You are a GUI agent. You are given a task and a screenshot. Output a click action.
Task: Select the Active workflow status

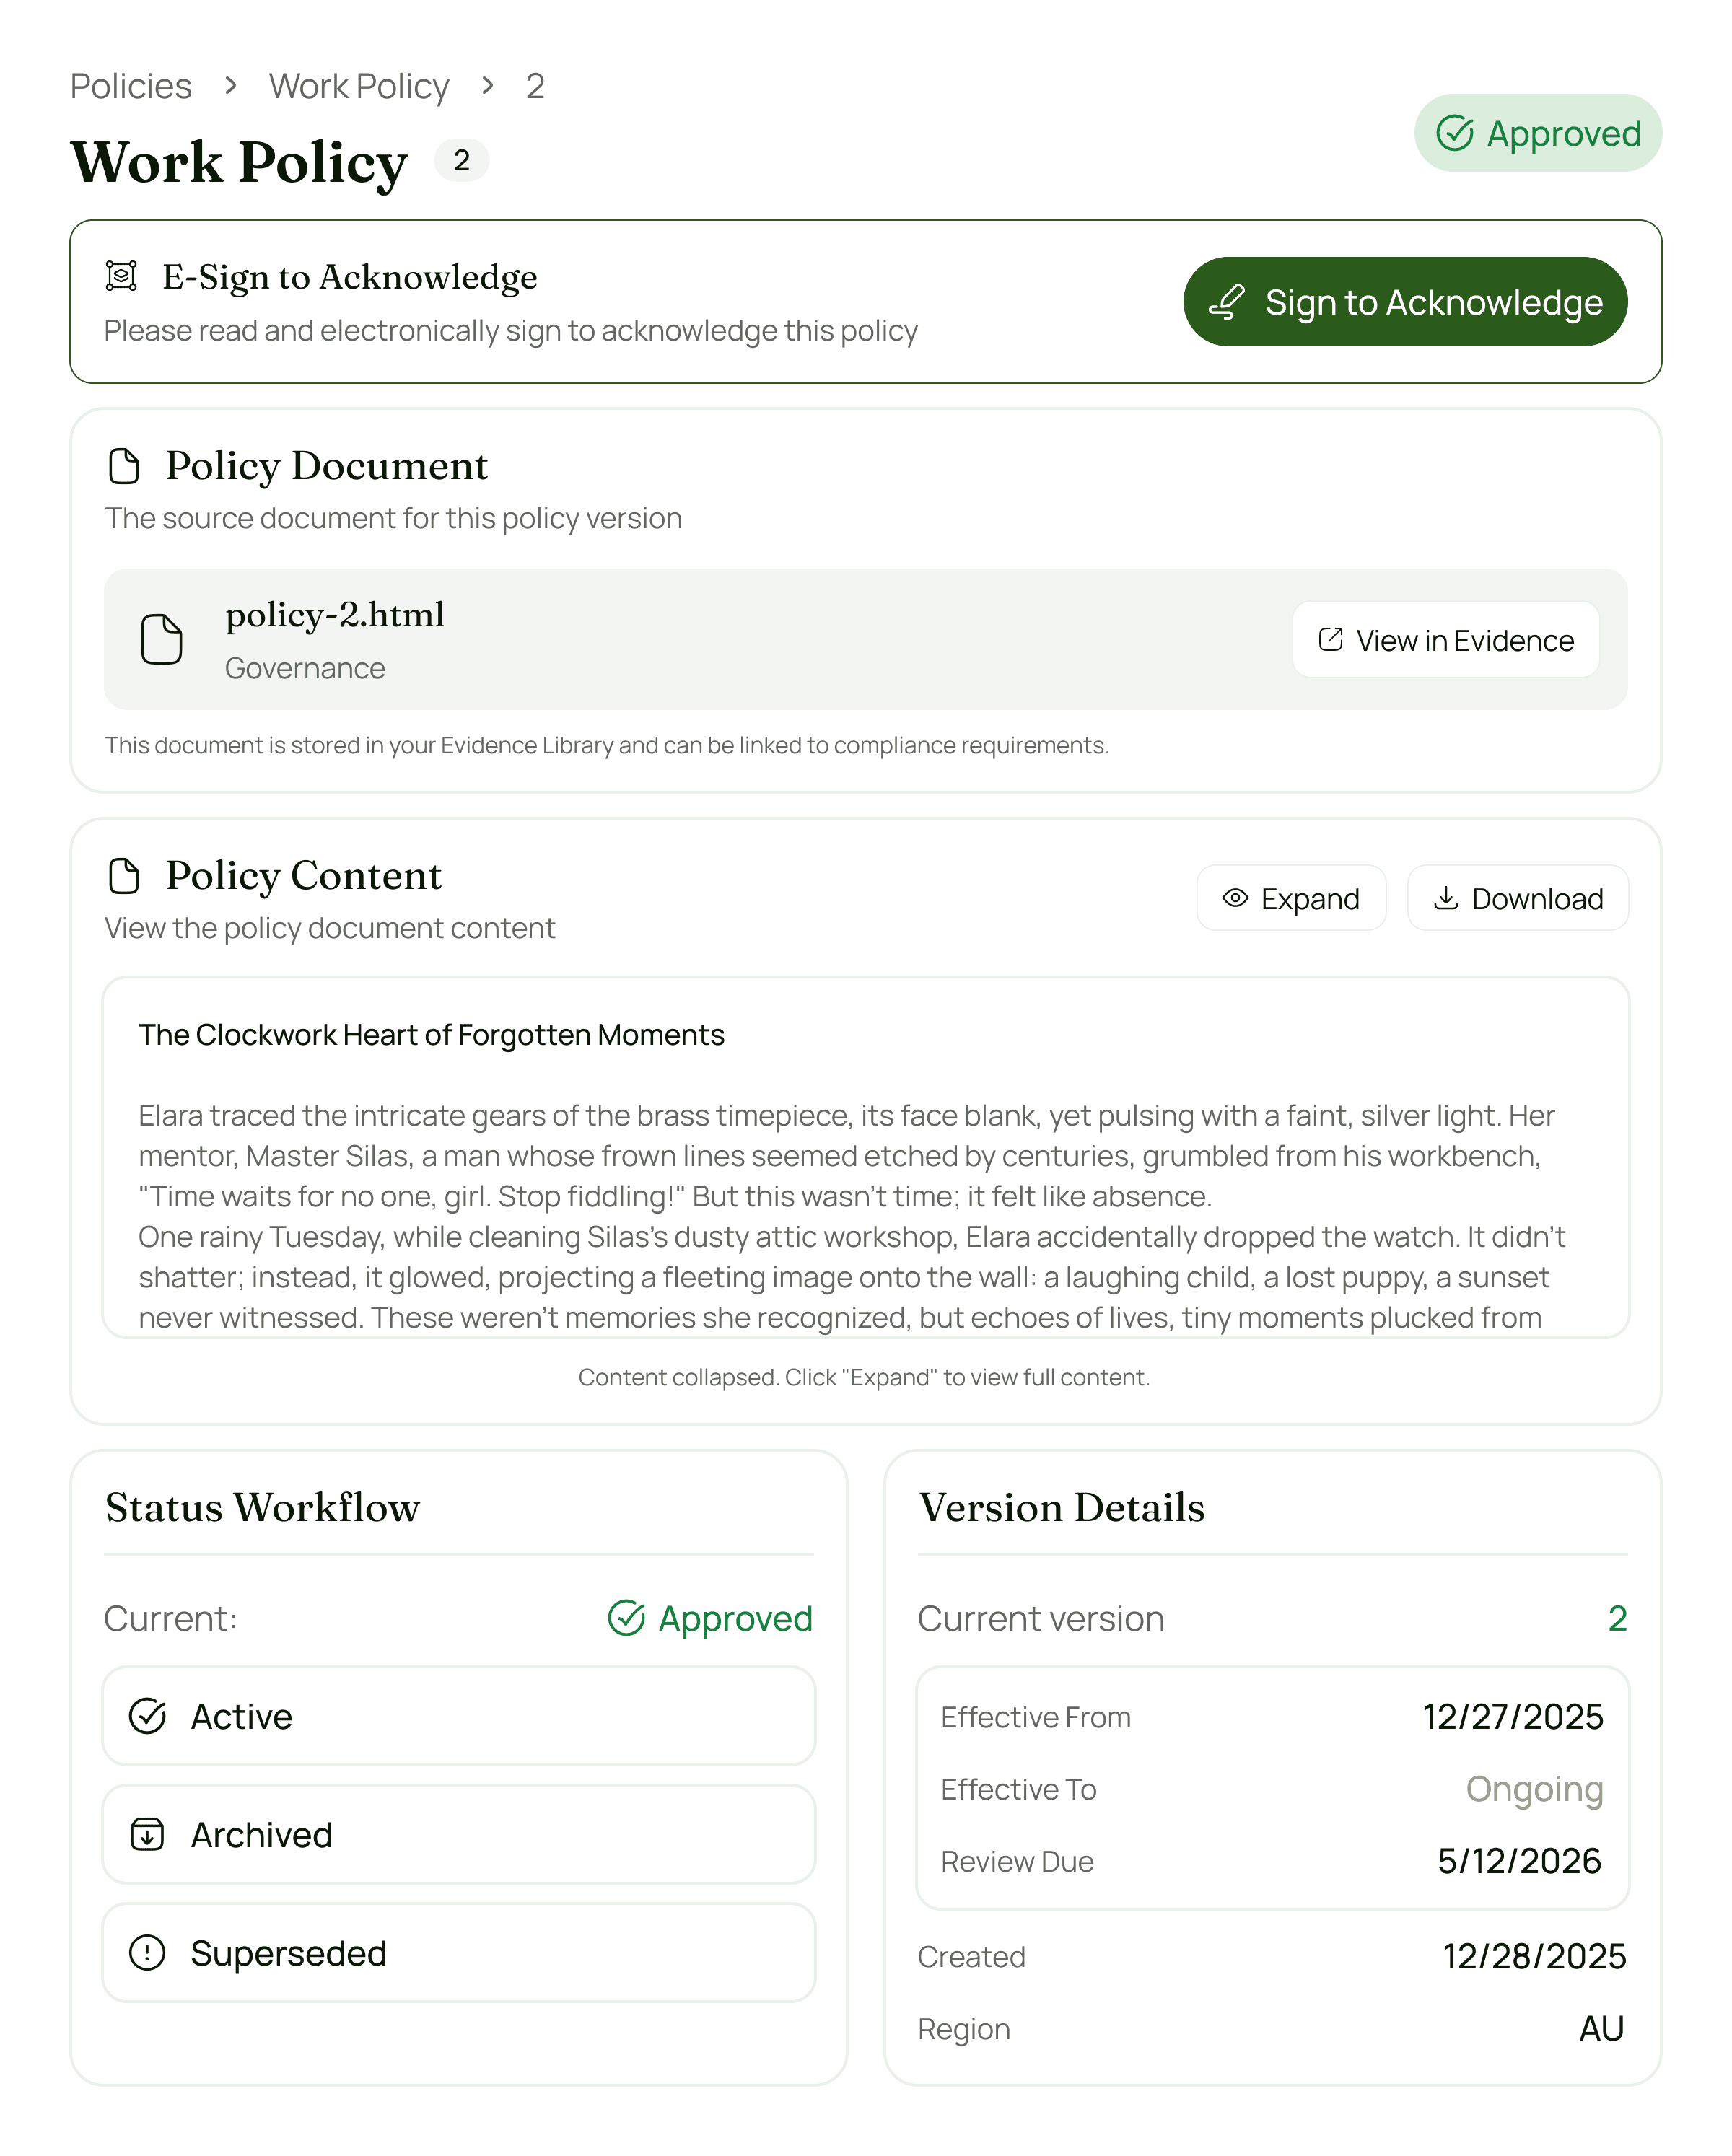458,1716
